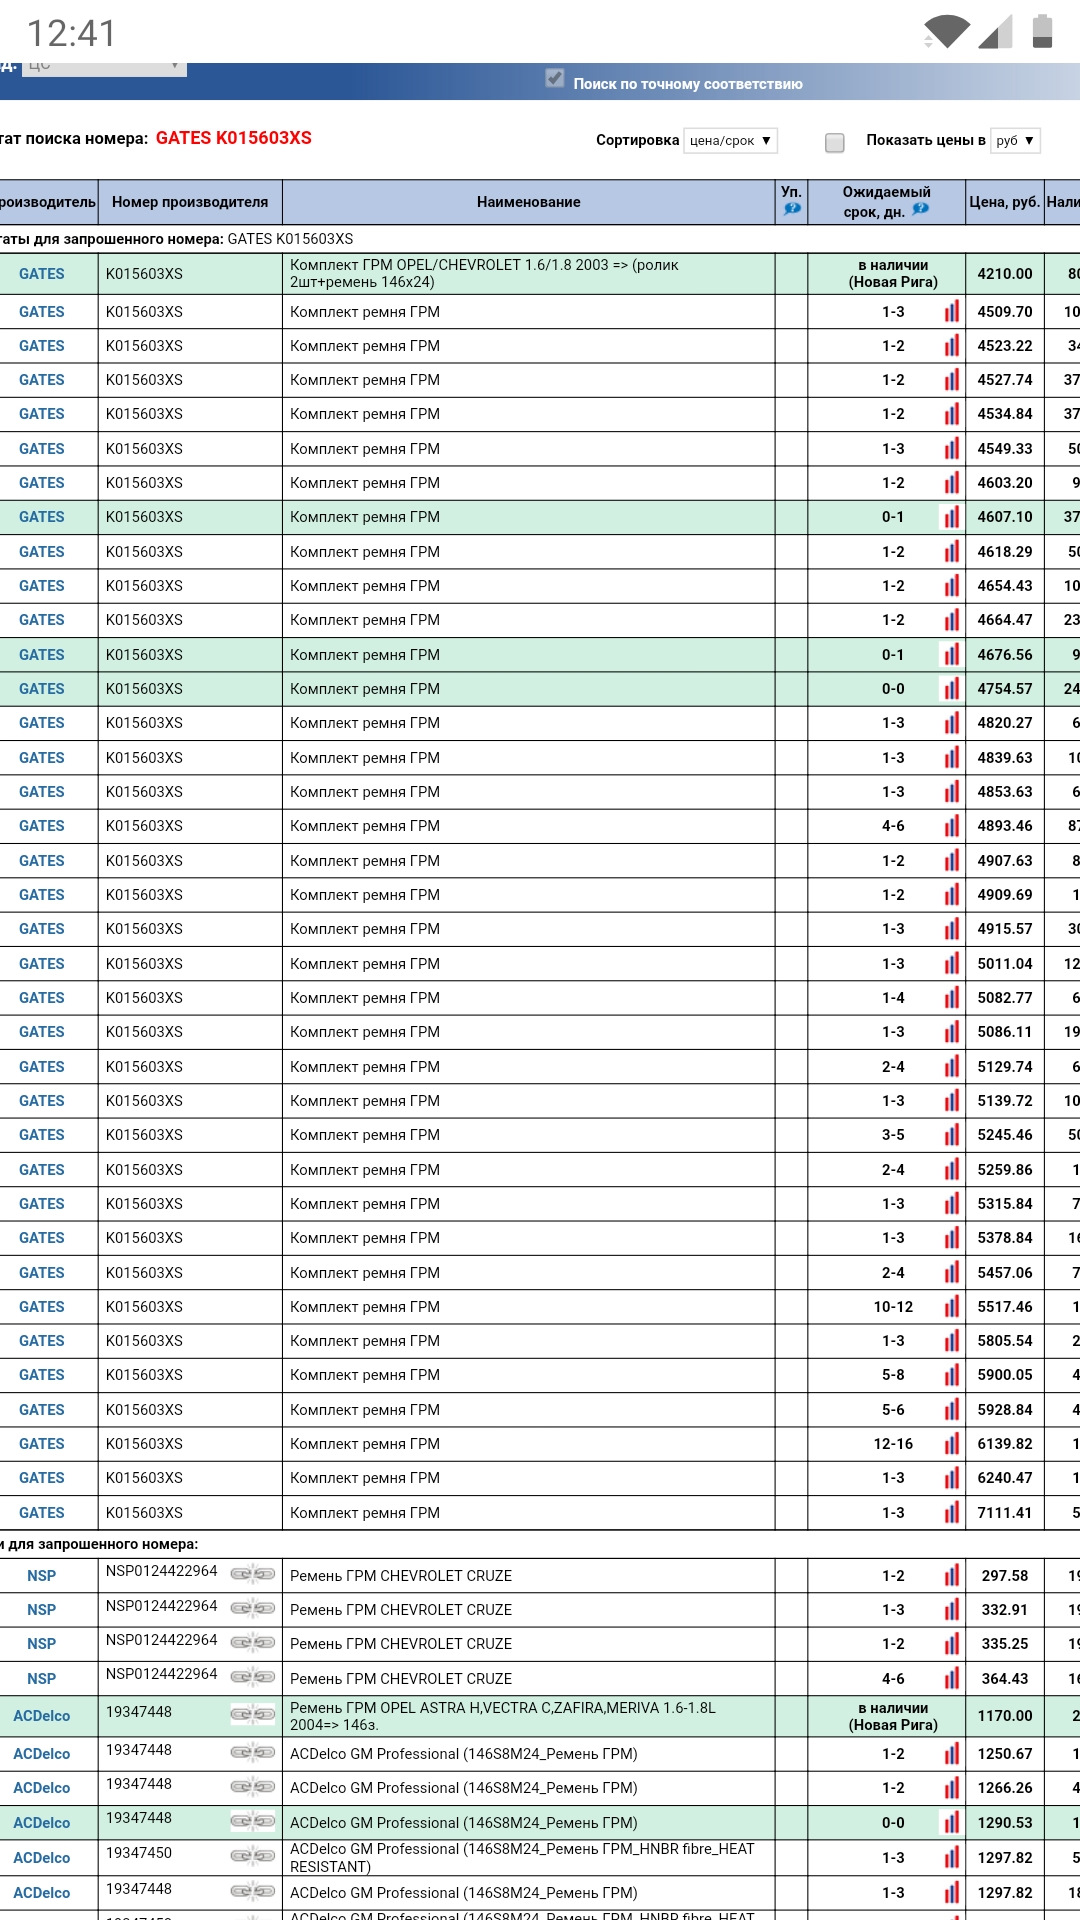Click the chart icon in the 4607.10 row
The image size is (1080, 1920).
coord(951,517)
